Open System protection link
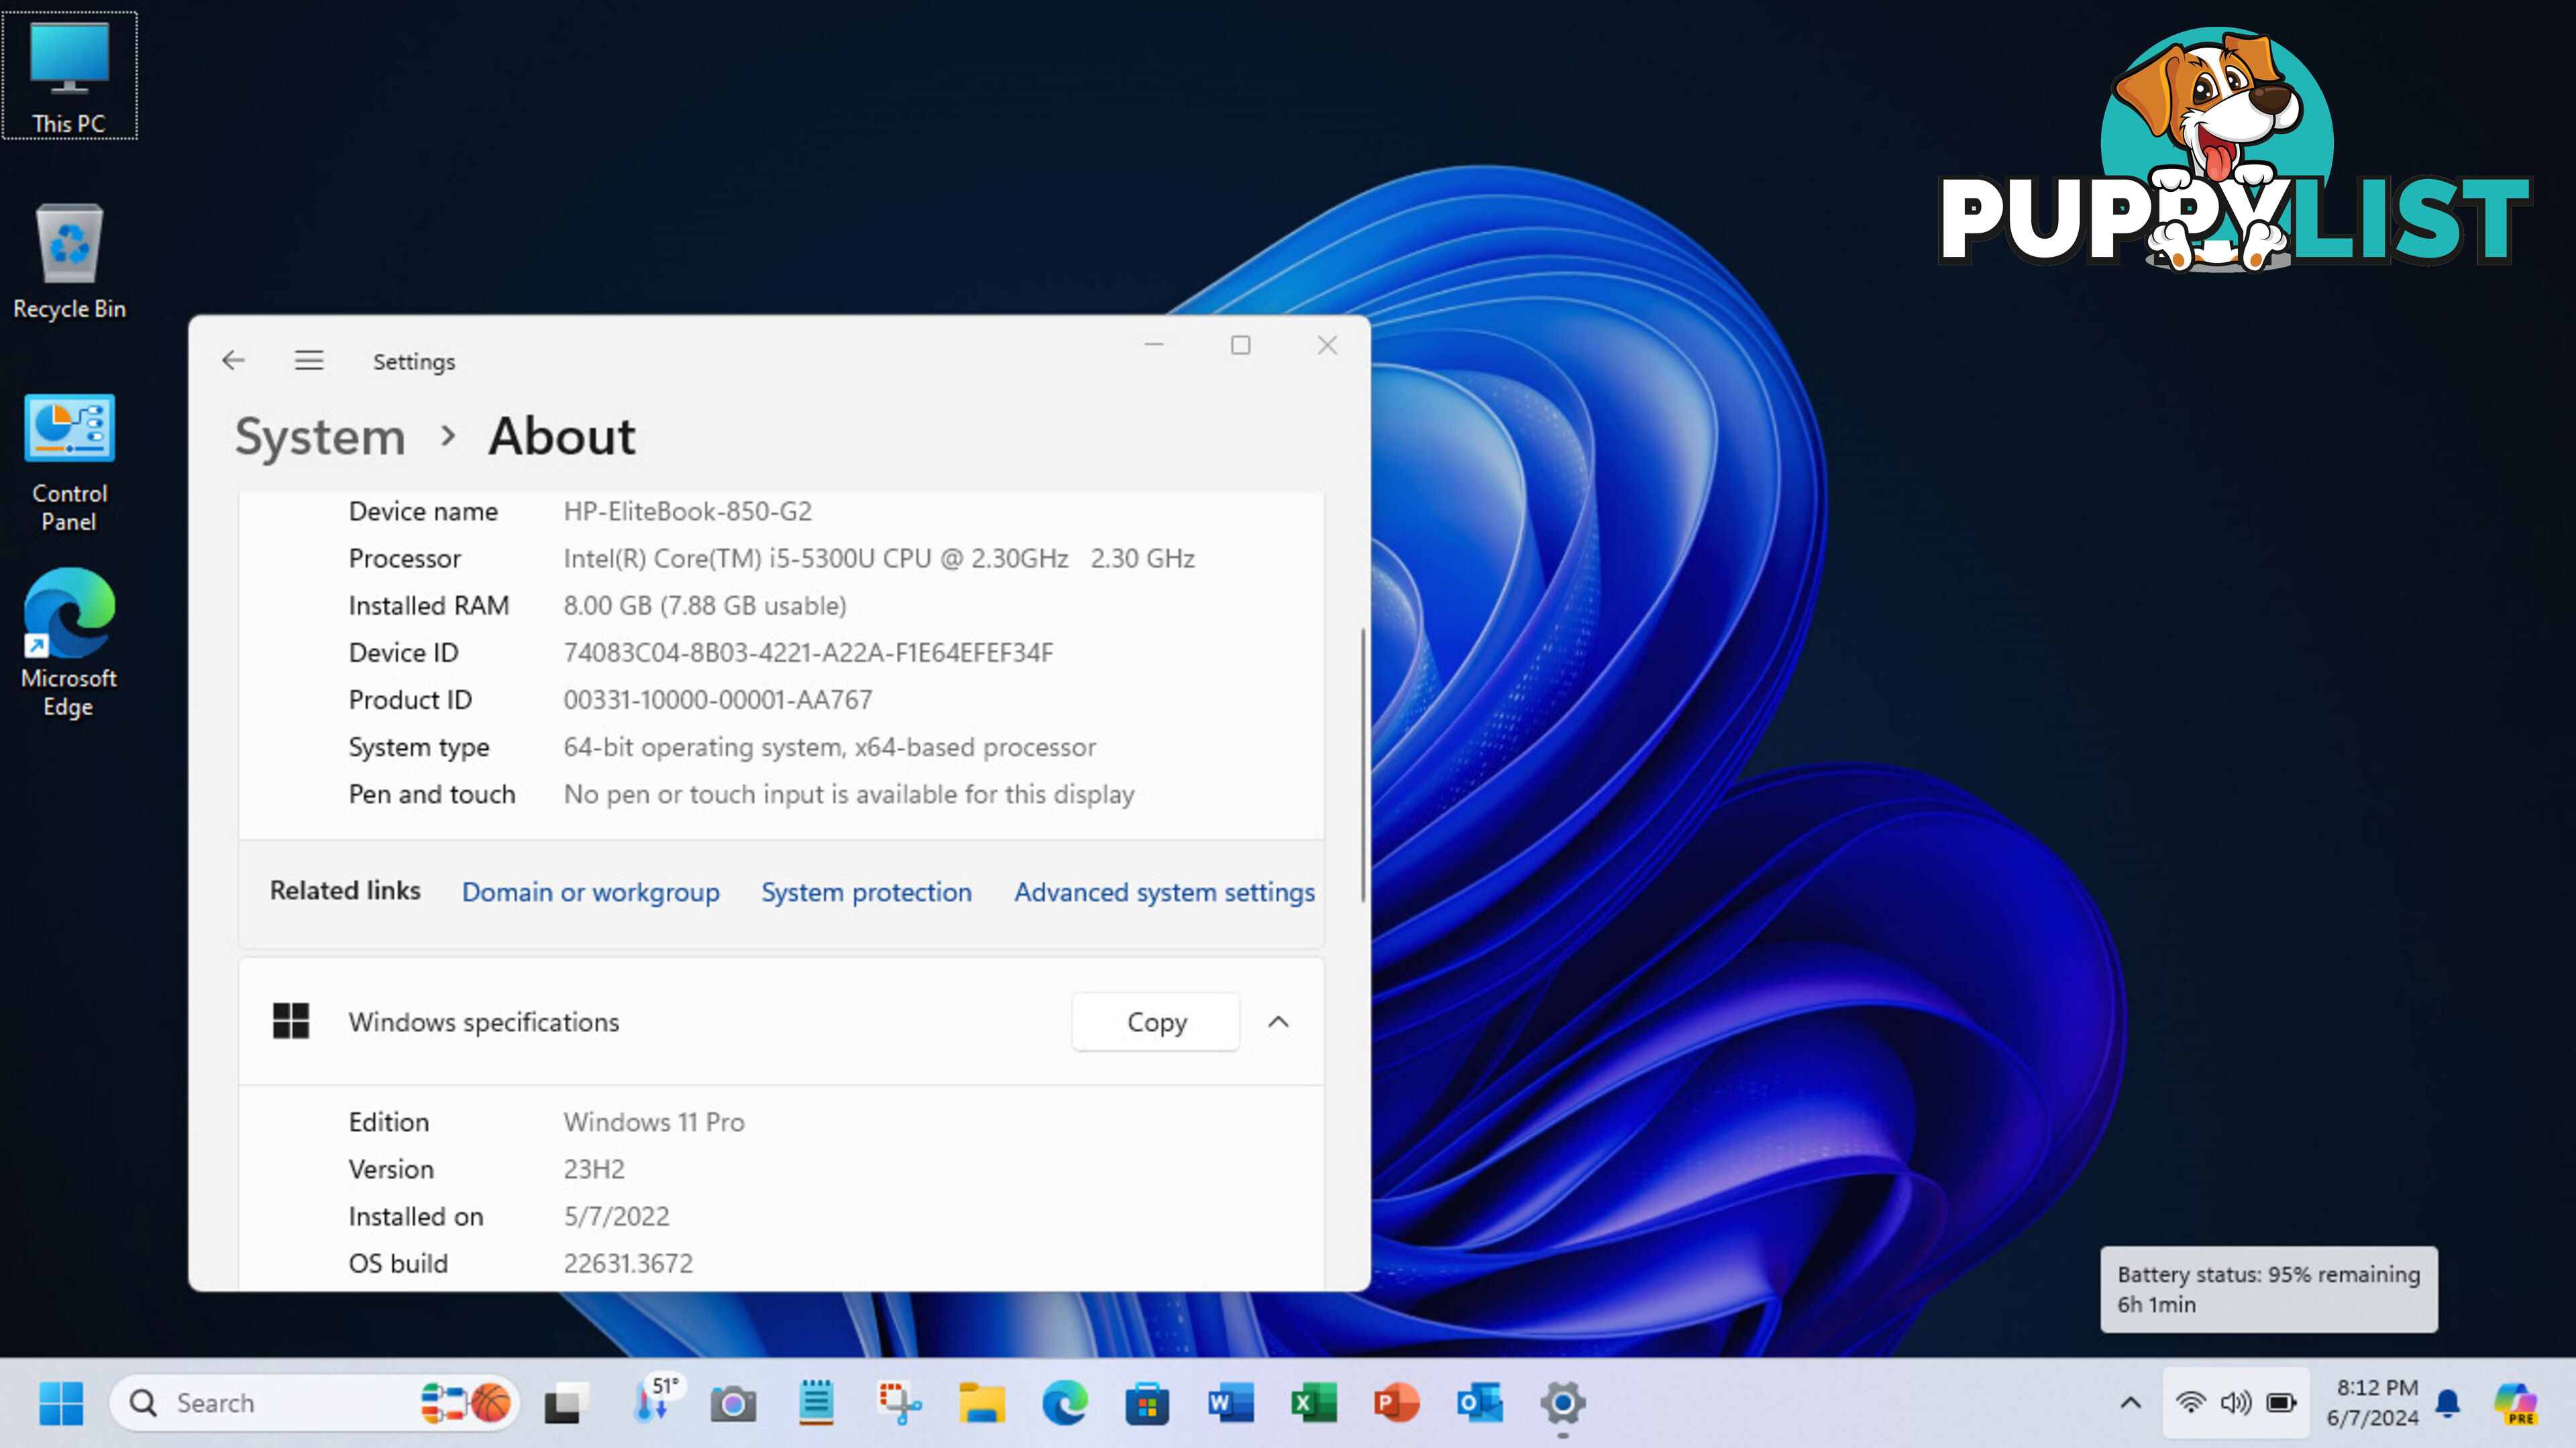2576x1448 pixels. (866, 892)
